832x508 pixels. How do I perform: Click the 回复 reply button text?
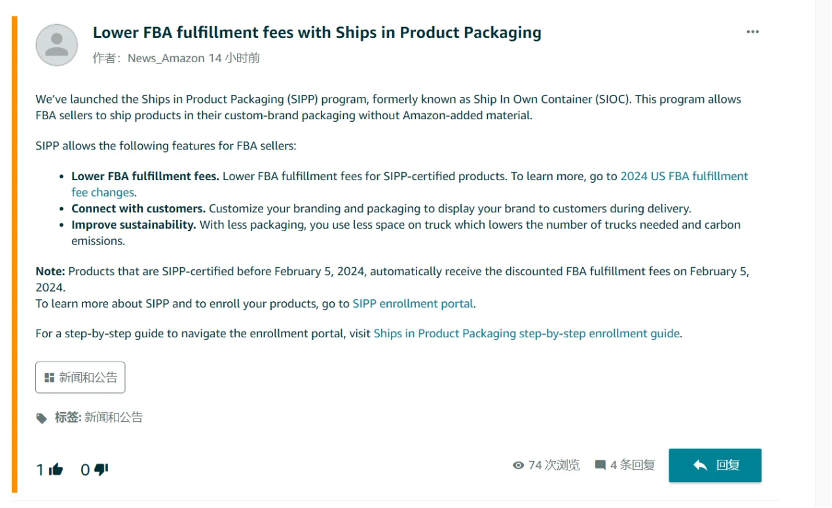[727, 465]
